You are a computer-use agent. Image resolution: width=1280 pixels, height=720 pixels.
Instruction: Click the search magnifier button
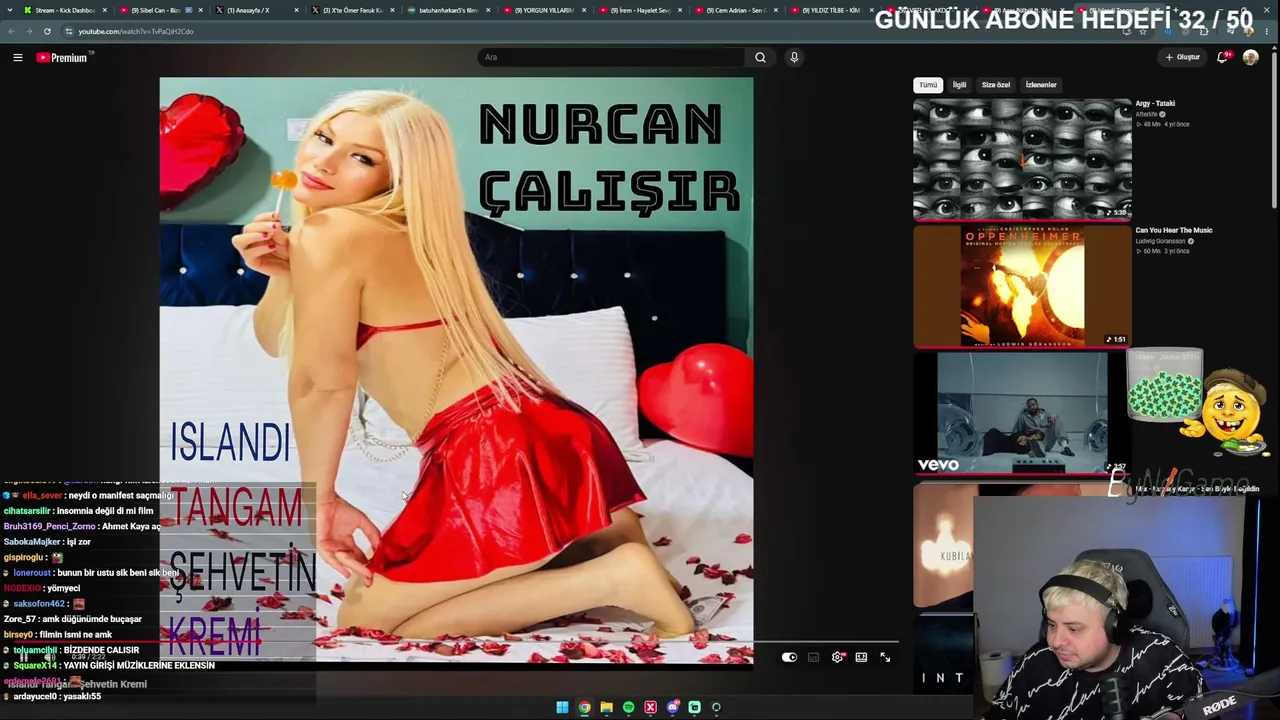(760, 57)
